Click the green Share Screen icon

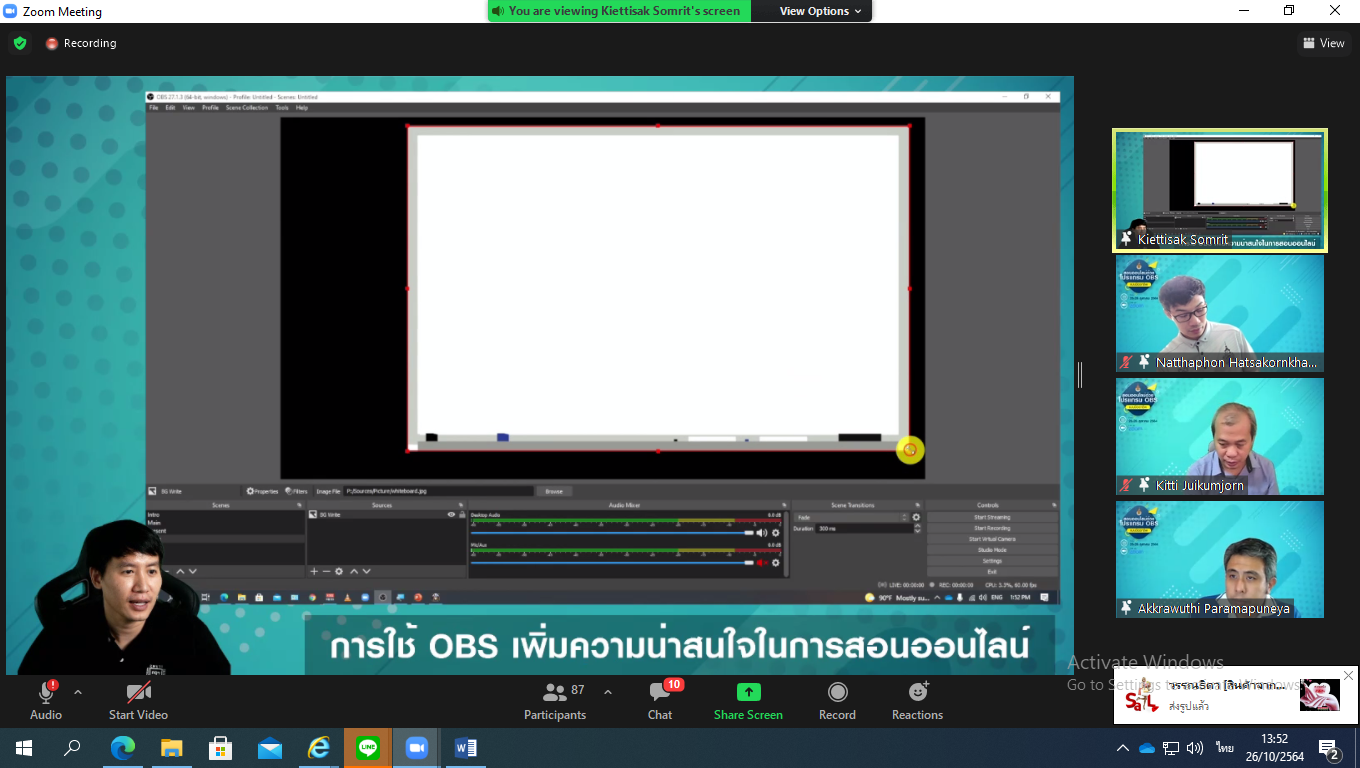(748, 692)
